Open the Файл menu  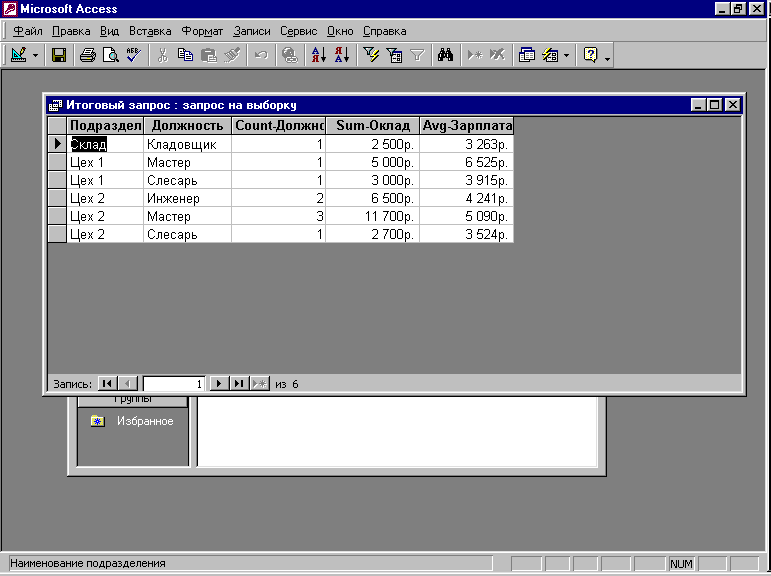pos(28,31)
